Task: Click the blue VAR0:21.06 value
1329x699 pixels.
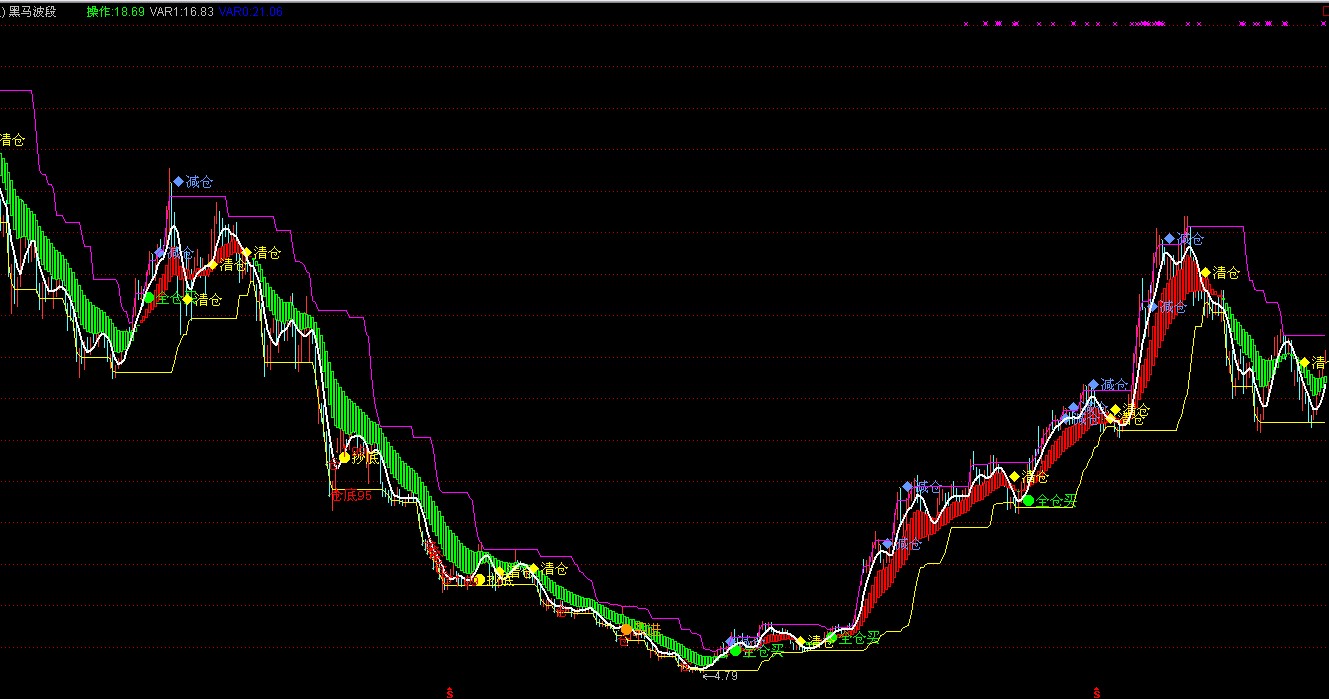Action: tap(250, 11)
